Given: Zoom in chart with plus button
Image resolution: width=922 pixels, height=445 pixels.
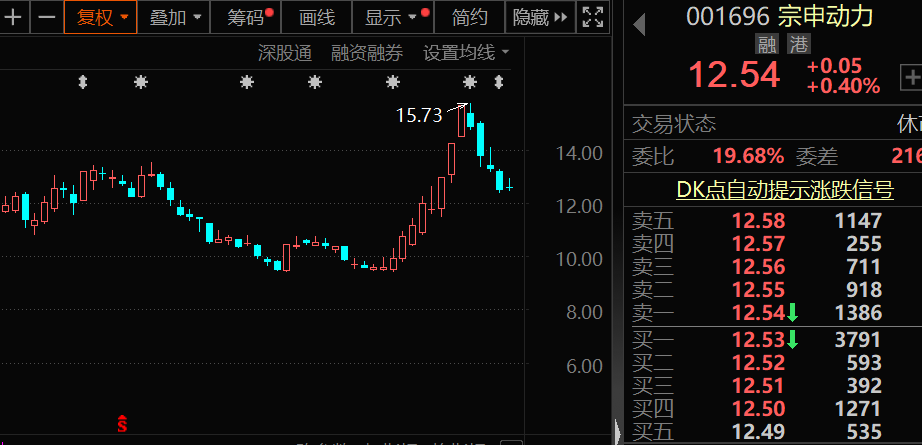Looking at the screenshot, I should pos(14,17).
